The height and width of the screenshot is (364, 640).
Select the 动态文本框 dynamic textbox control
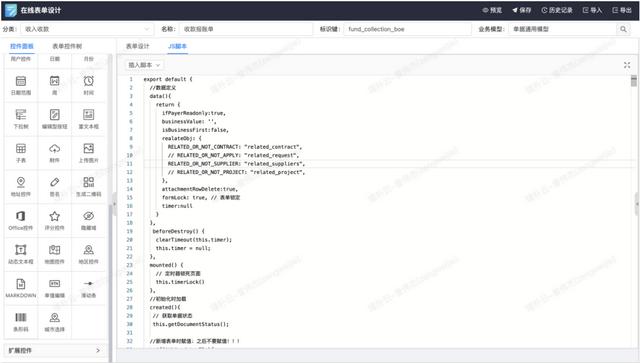(x=21, y=255)
